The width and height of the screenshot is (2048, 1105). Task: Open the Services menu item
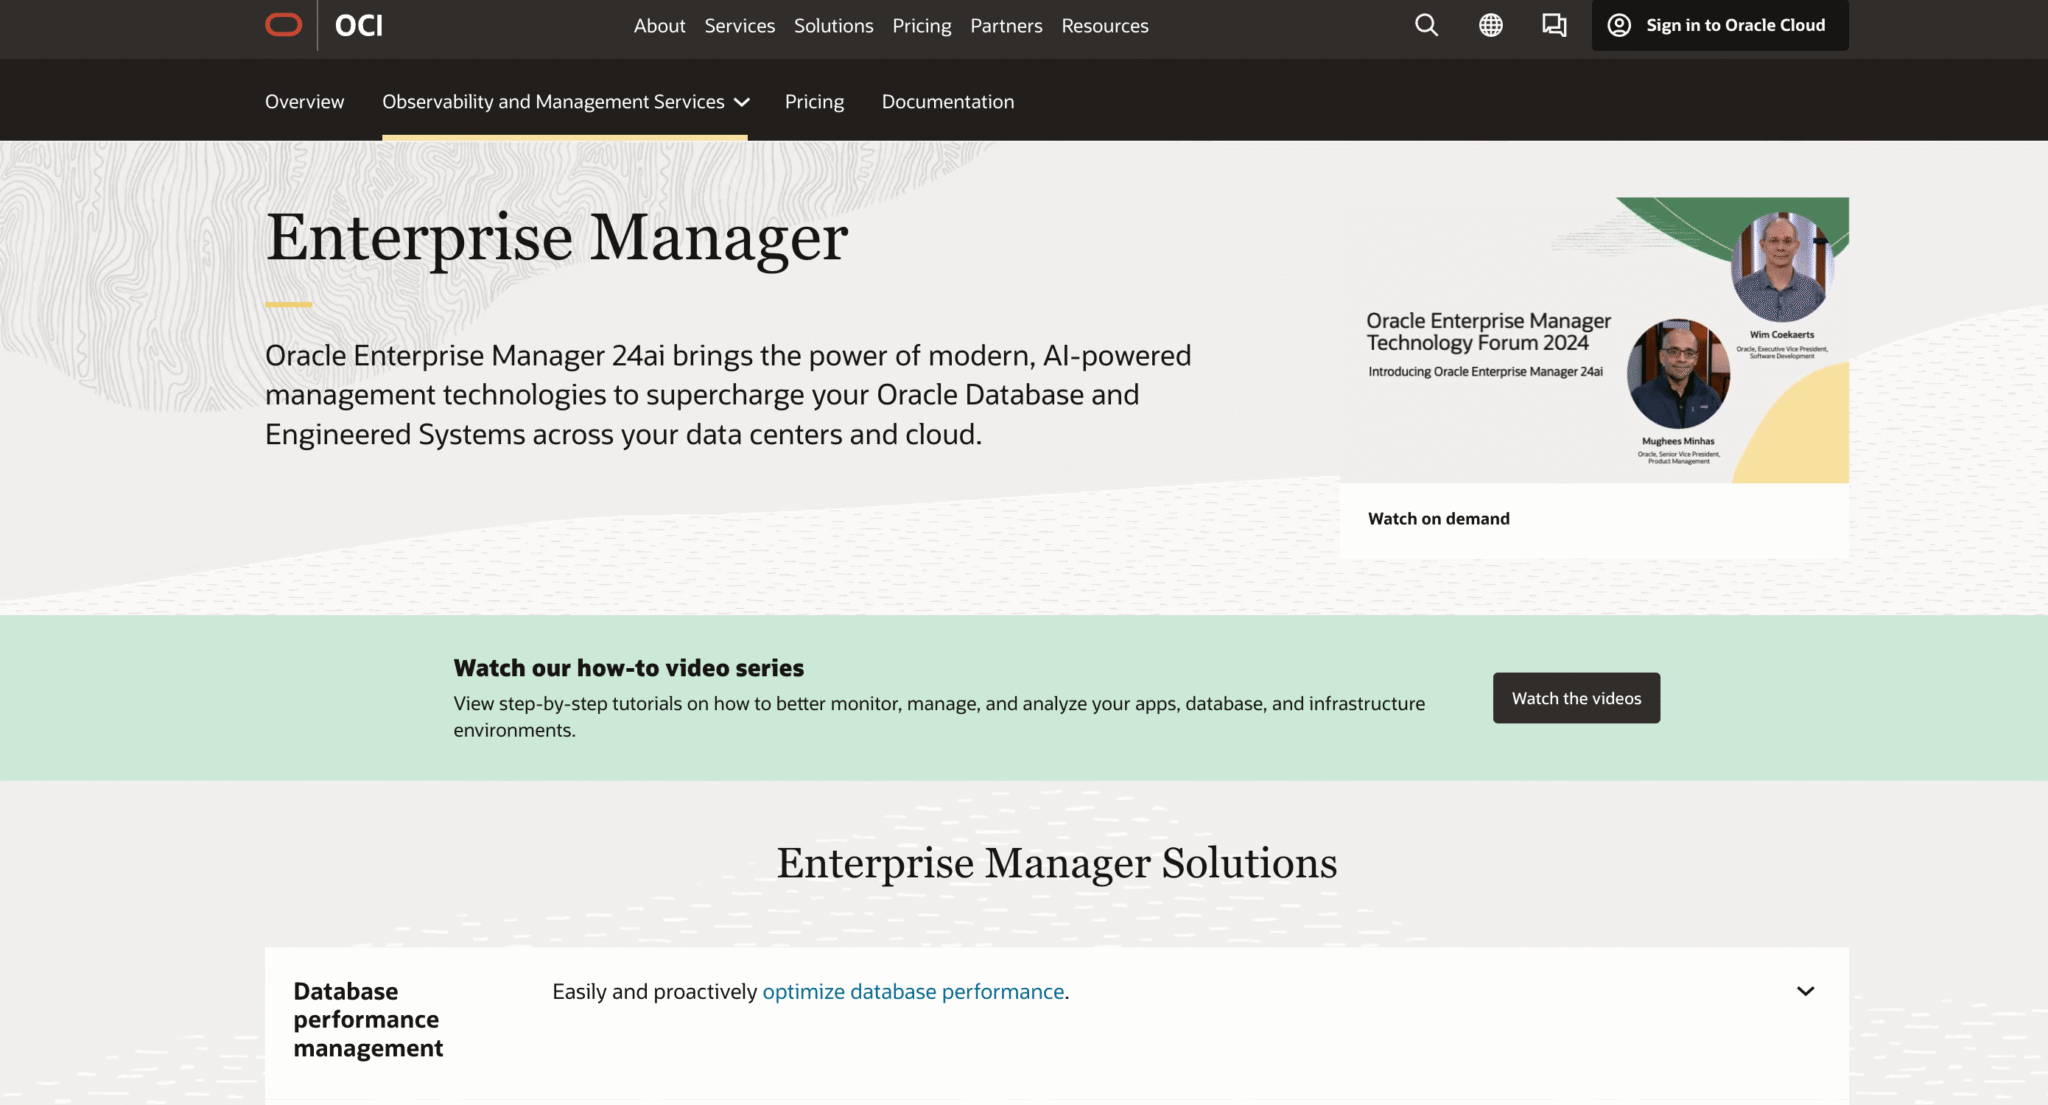click(739, 25)
